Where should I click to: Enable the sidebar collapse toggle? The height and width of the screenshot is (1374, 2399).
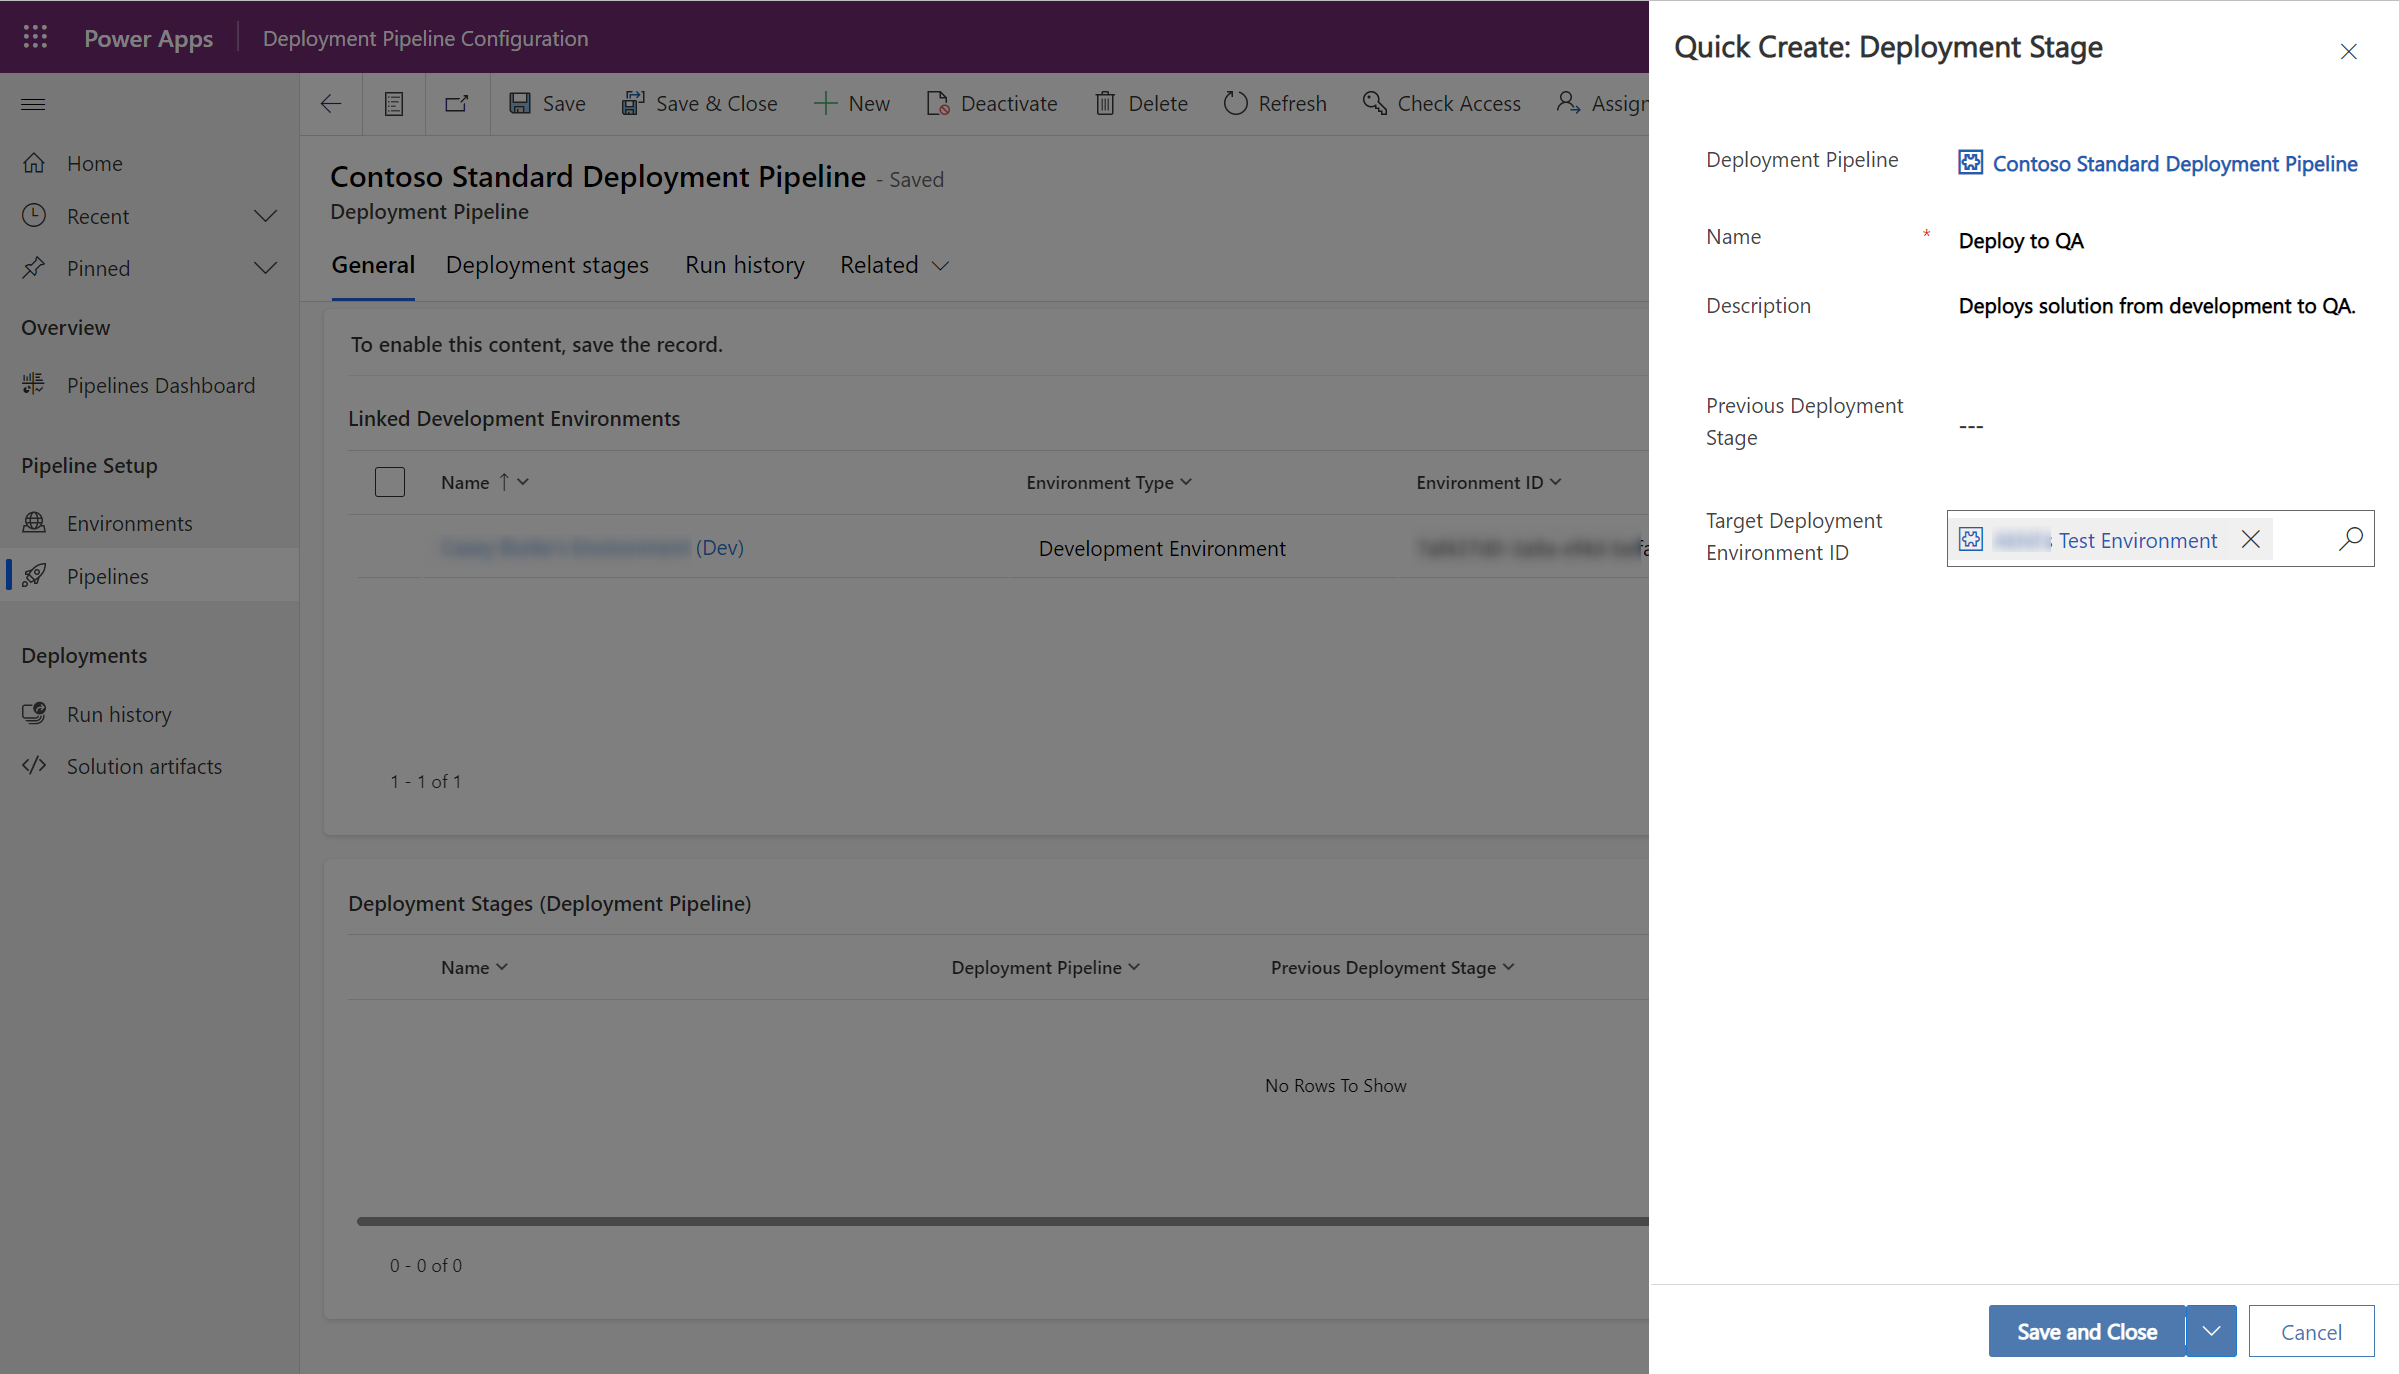click(x=33, y=104)
